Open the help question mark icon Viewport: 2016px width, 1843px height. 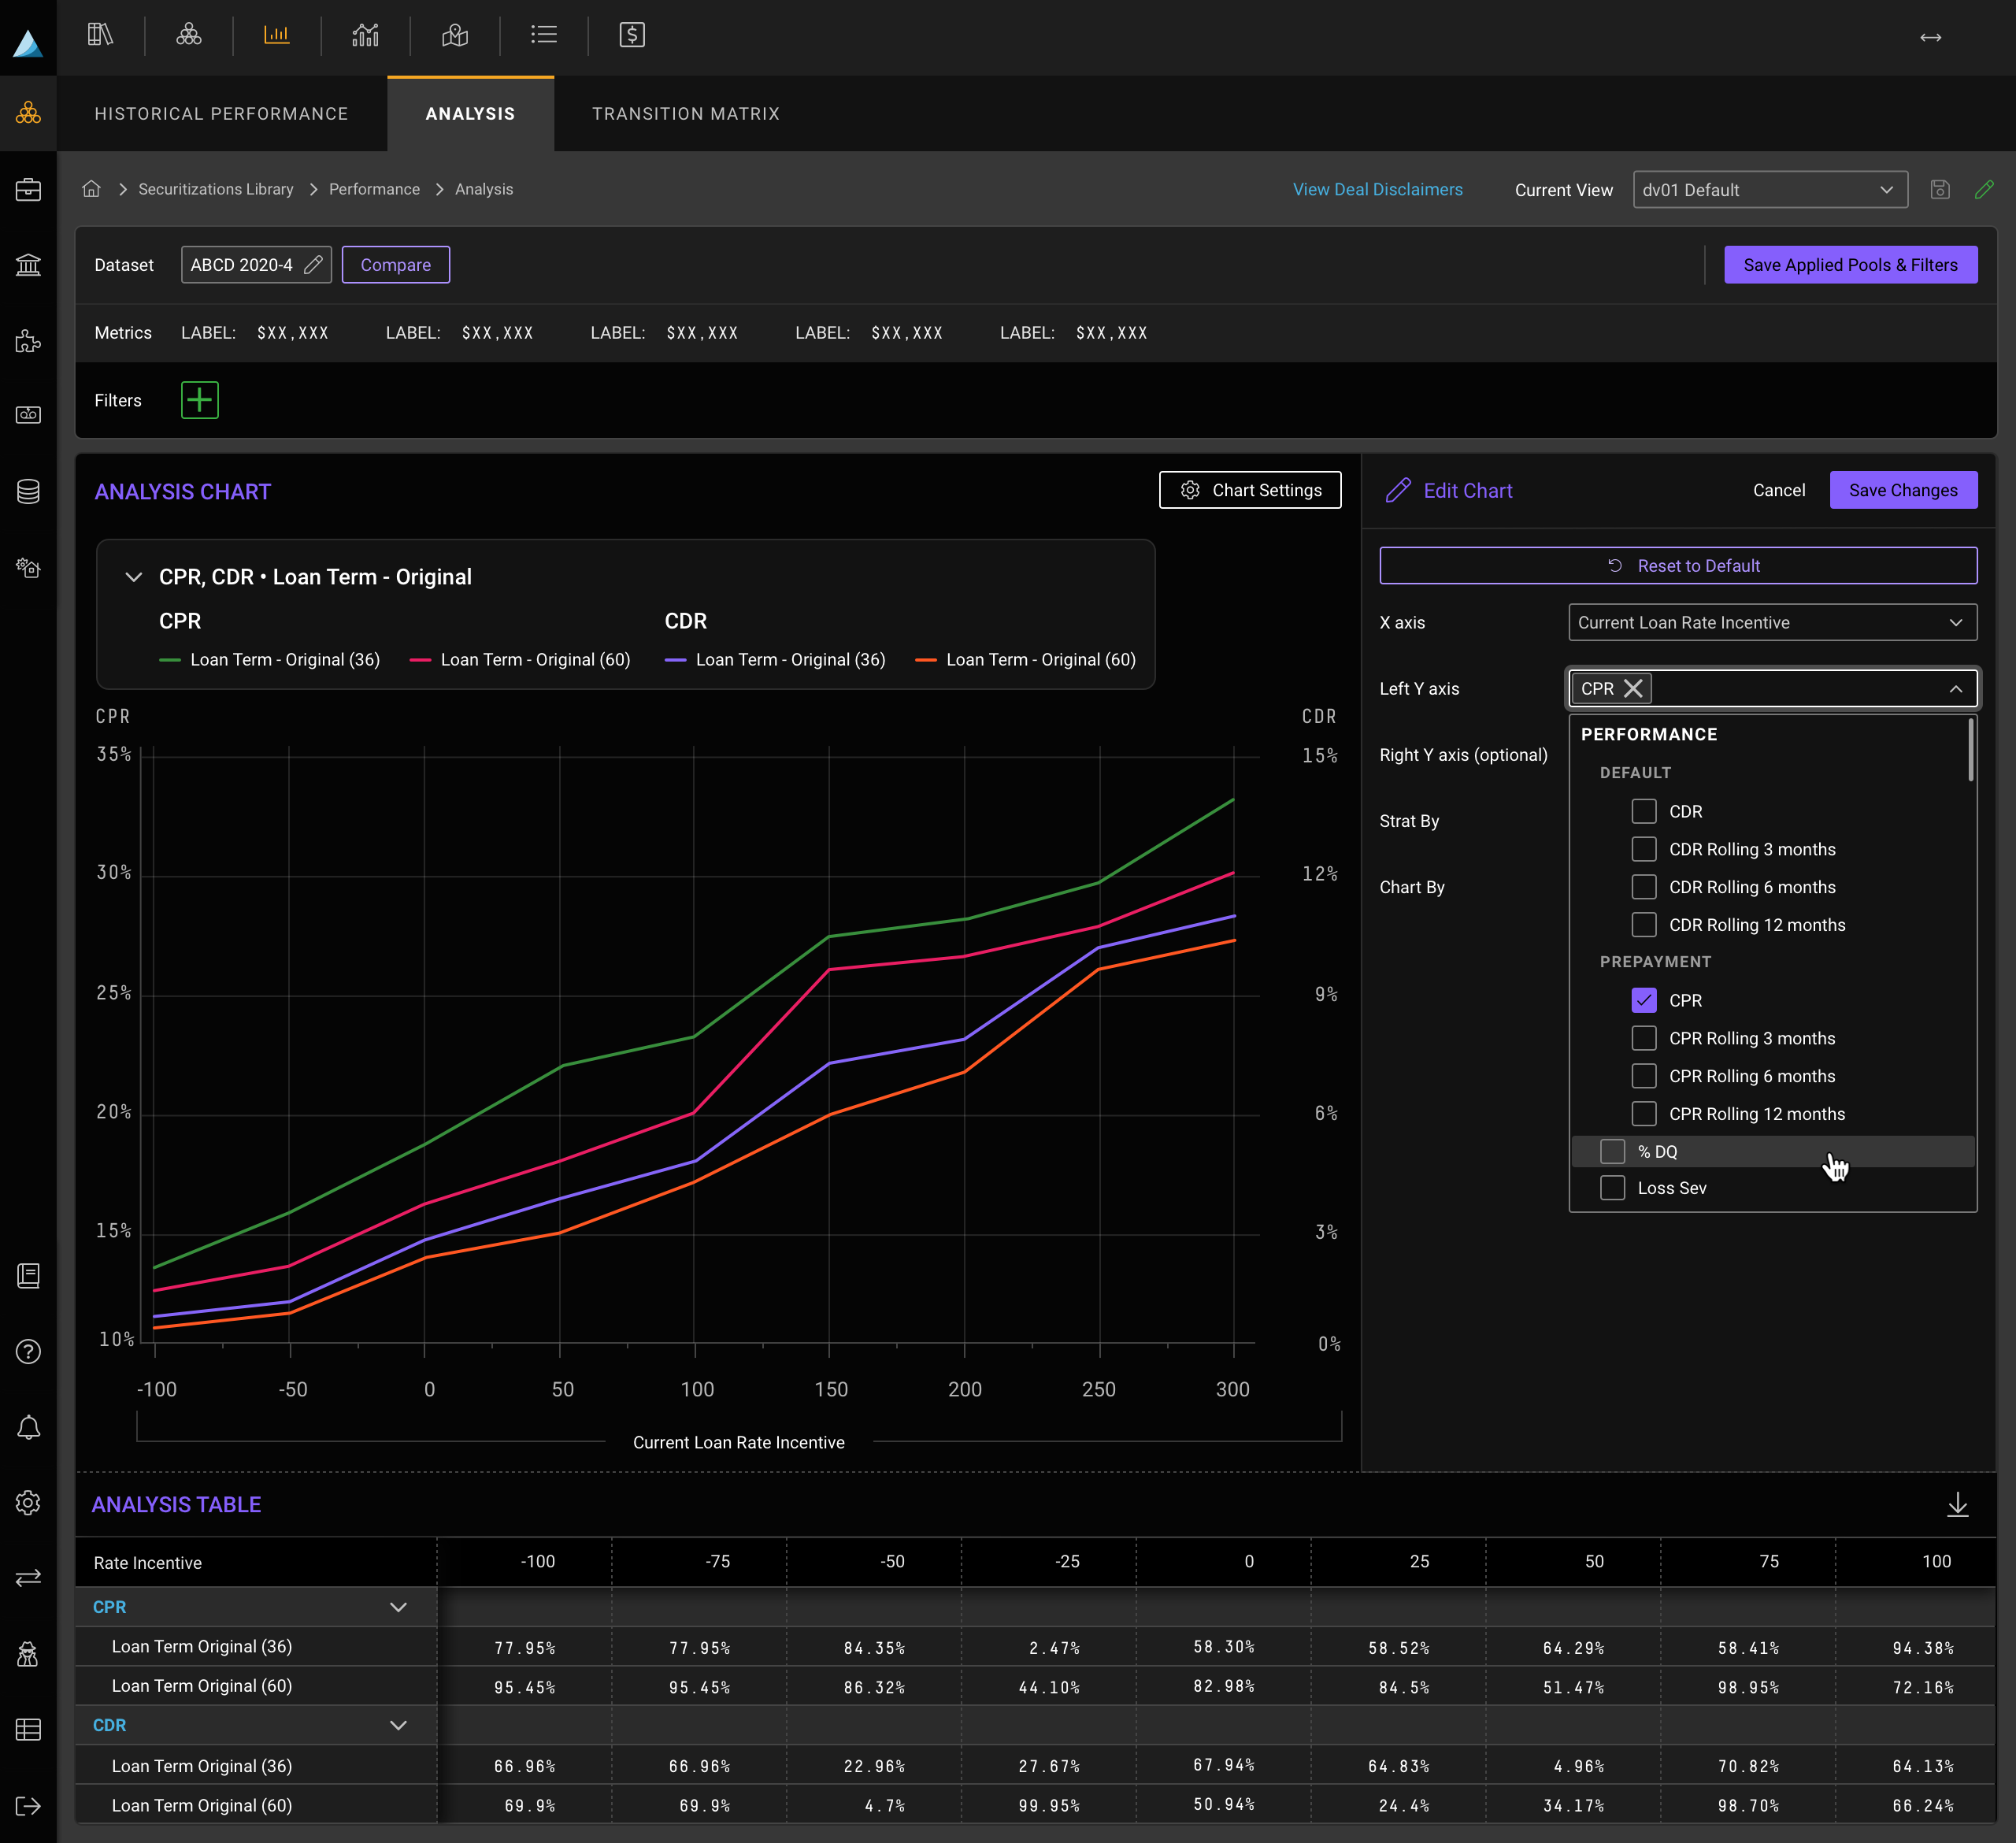pyautogui.click(x=28, y=1352)
